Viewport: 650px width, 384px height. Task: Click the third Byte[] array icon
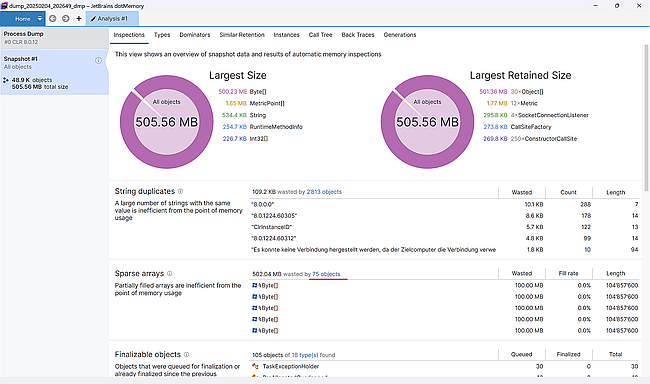click(255, 308)
